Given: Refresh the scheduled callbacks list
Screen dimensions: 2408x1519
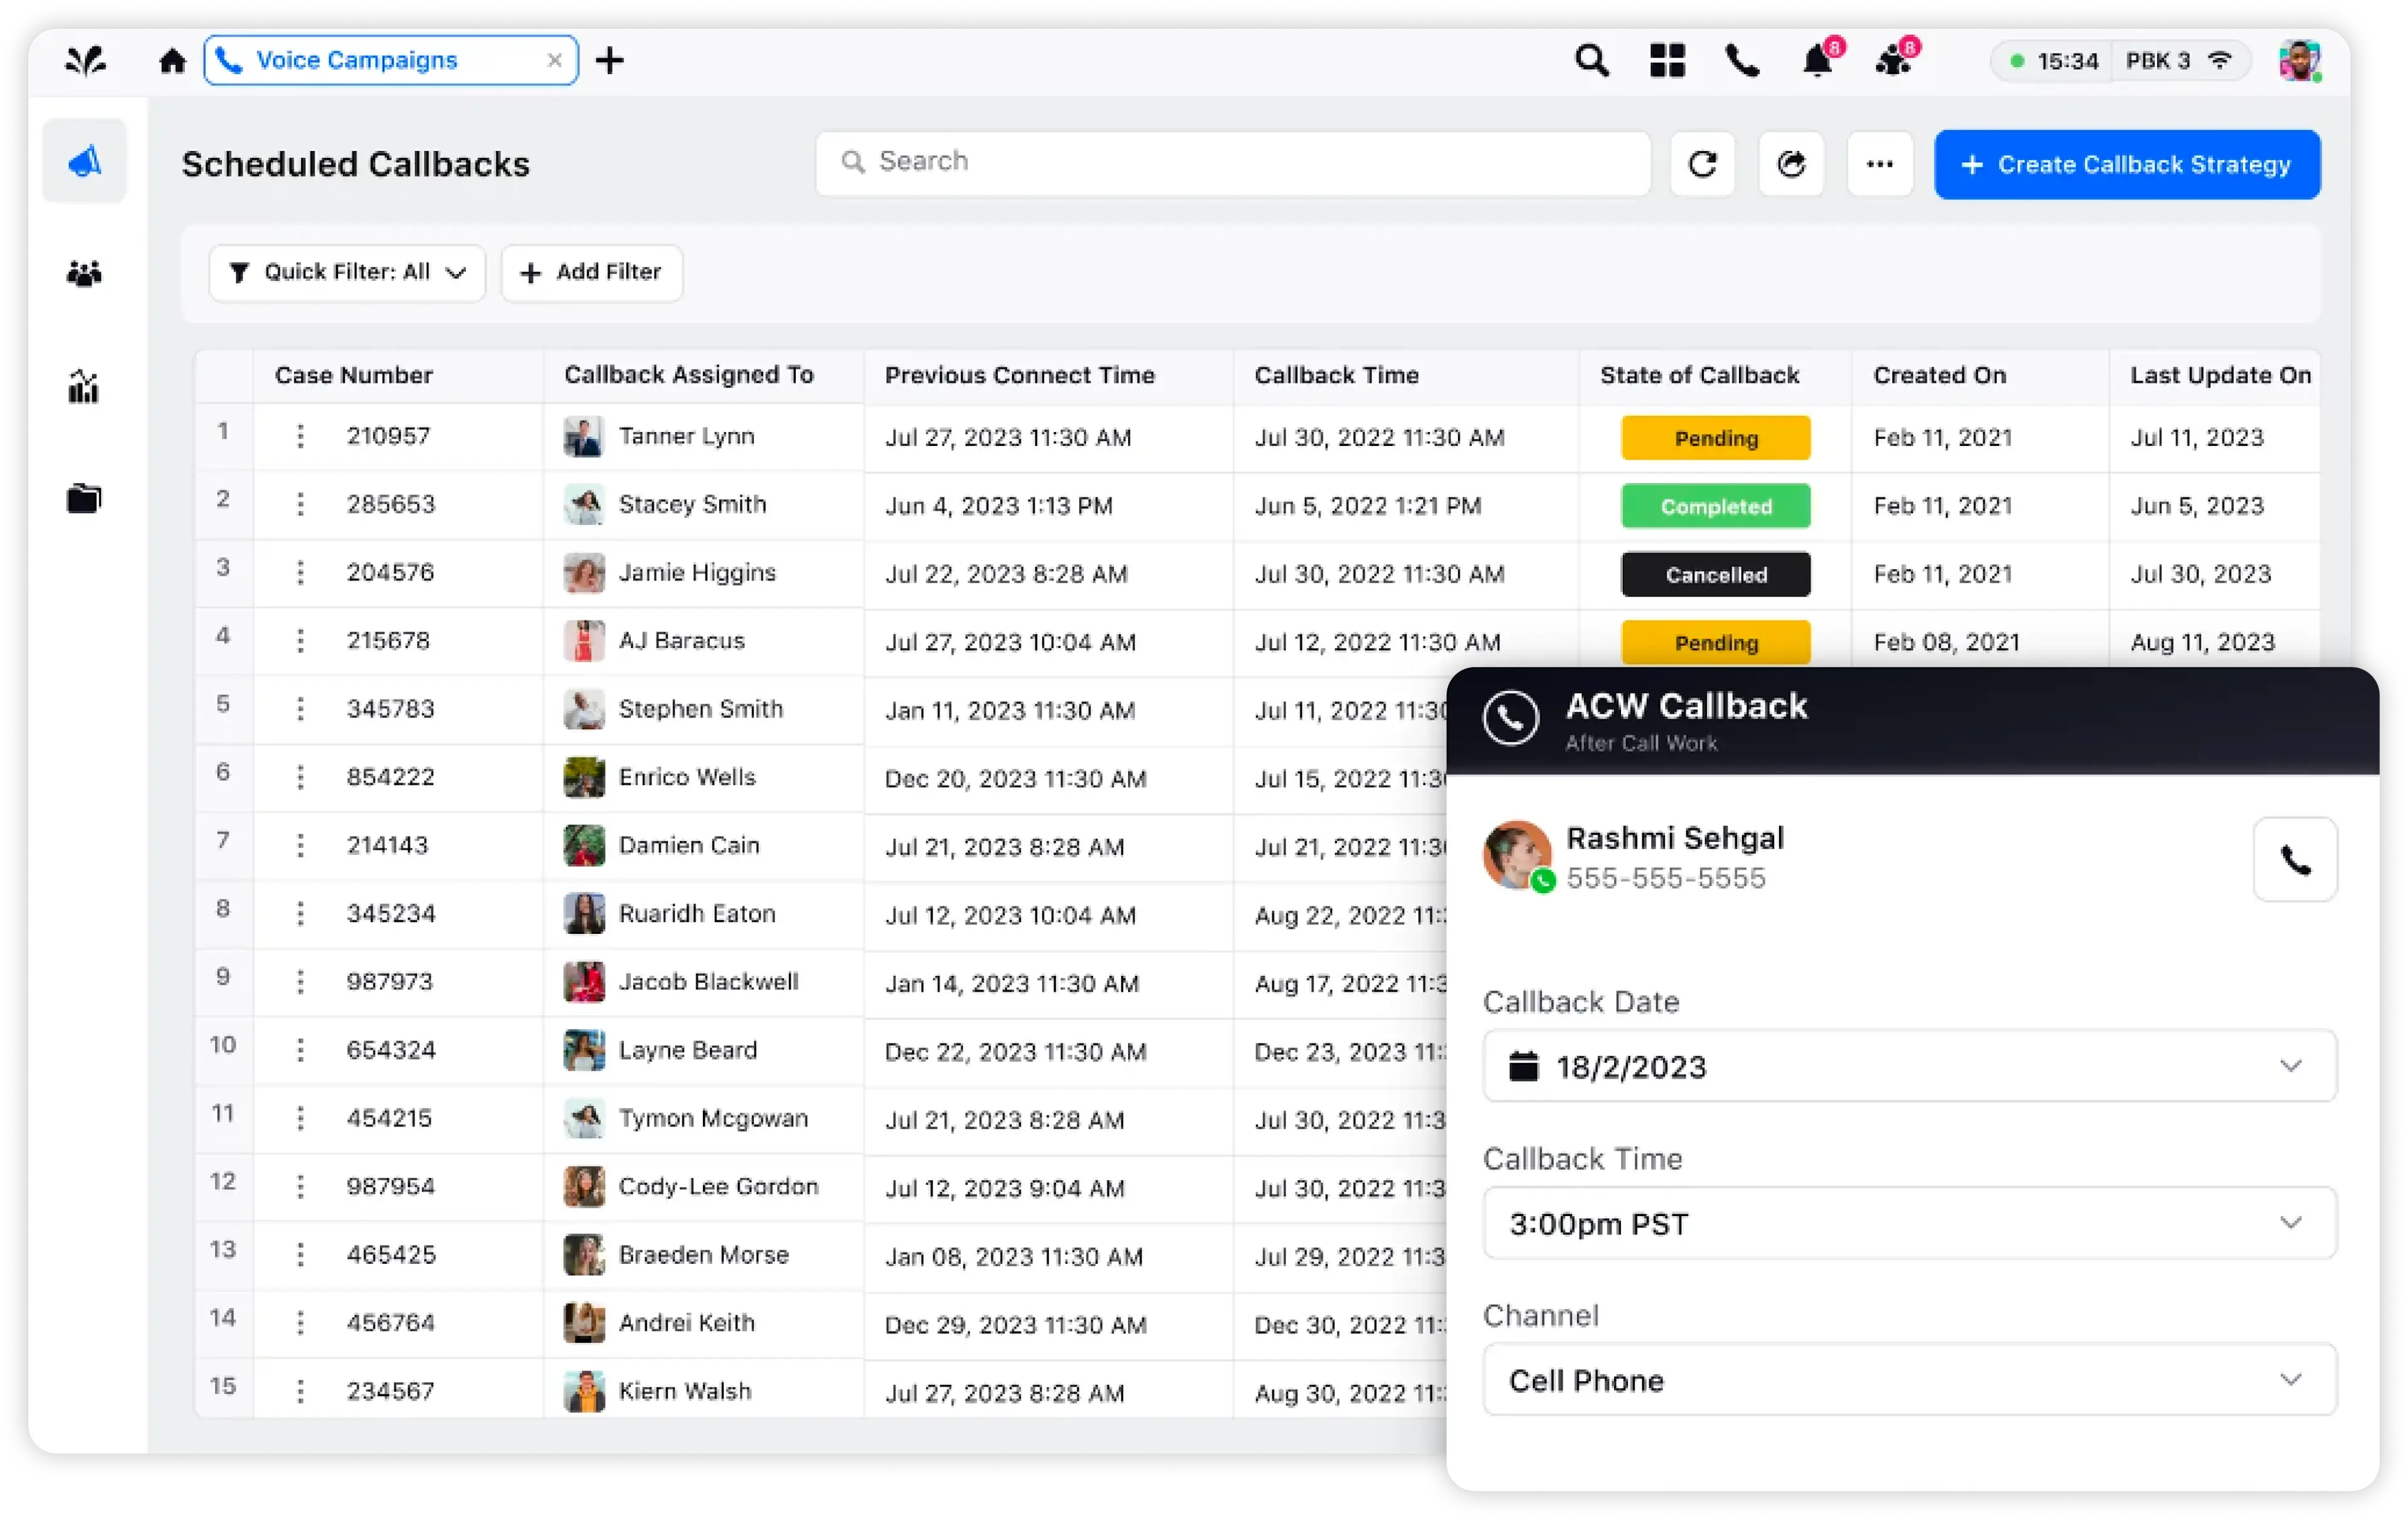Looking at the screenshot, I should coord(1702,164).
